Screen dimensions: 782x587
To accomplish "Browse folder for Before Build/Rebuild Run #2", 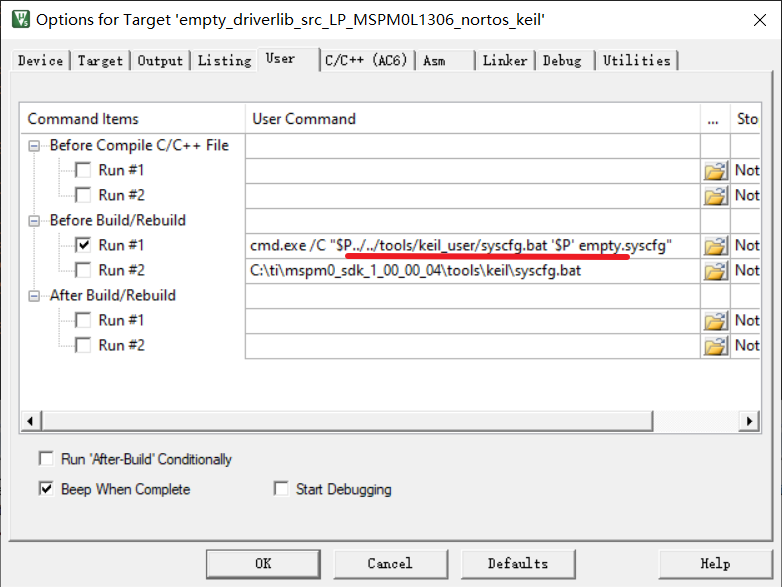I will [x=715, y=271].
